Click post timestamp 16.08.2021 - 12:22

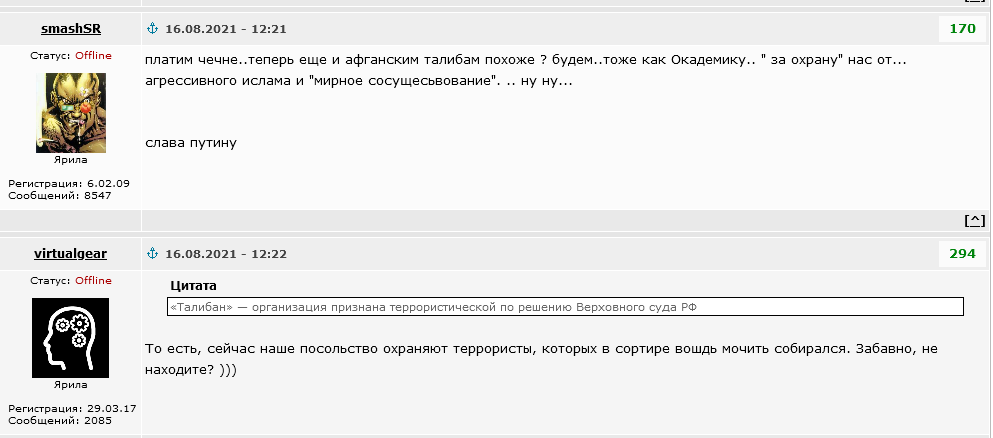coord(226,254)
